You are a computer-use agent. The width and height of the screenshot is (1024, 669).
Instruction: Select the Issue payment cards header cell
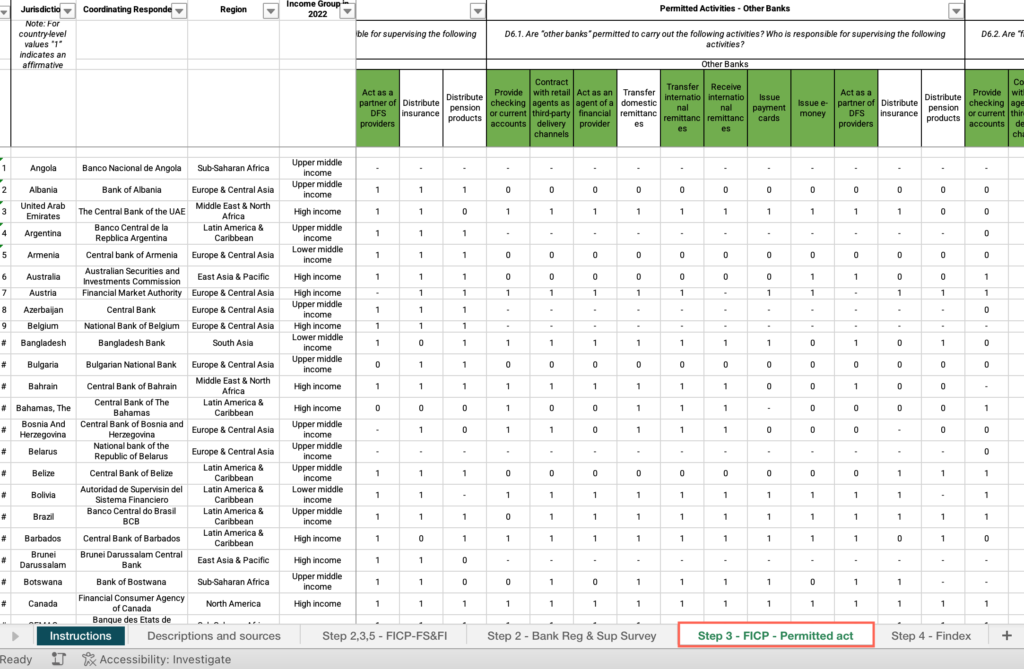coord(769,108)
